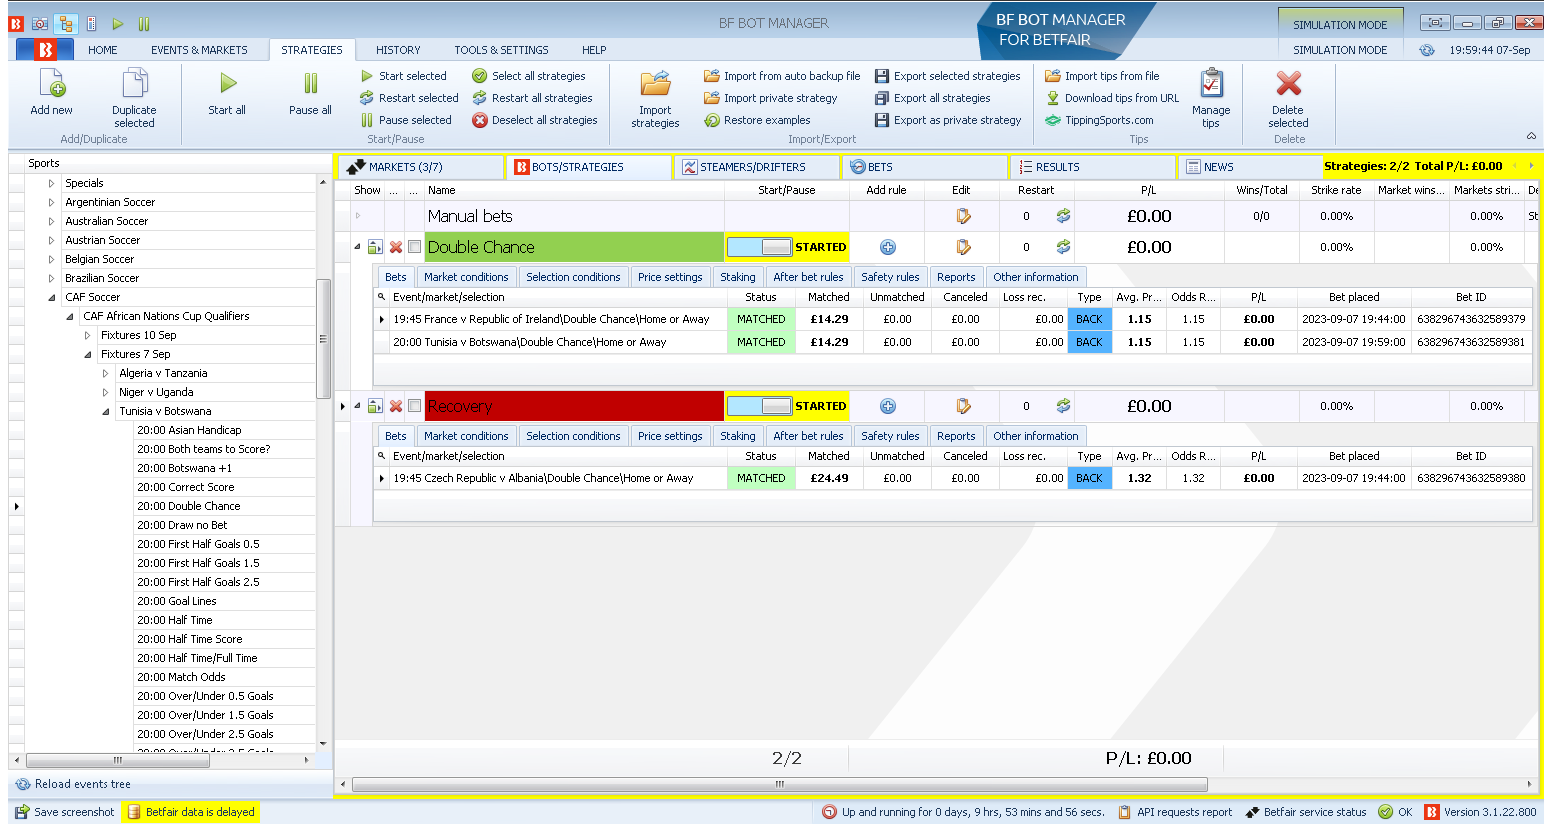1552x832 pixels.
Task: Click Duplicate selected strategy icon
Action: [134, 83]
